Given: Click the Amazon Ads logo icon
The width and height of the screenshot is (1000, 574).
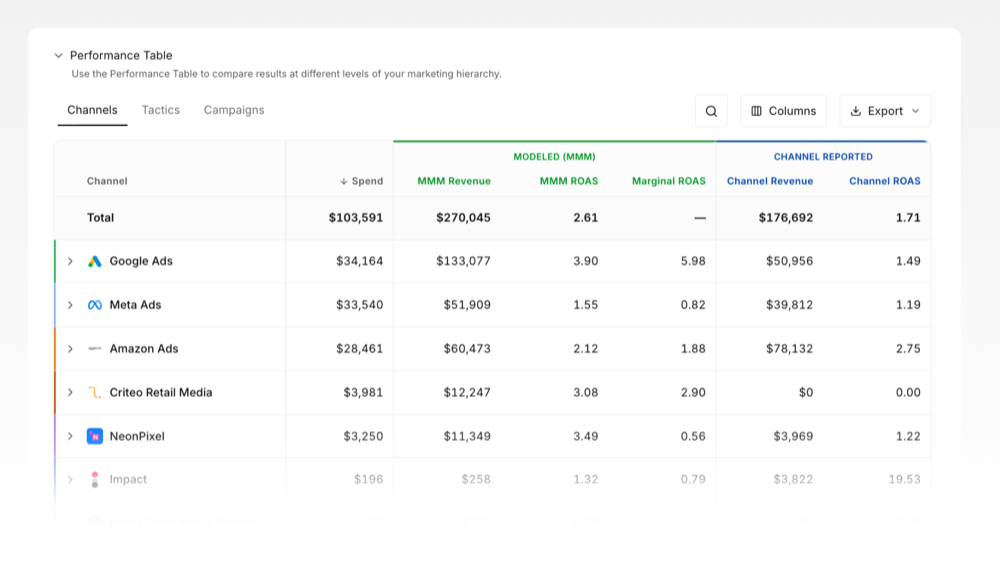Looking at the screenshot, I should [x=94, y=349].
